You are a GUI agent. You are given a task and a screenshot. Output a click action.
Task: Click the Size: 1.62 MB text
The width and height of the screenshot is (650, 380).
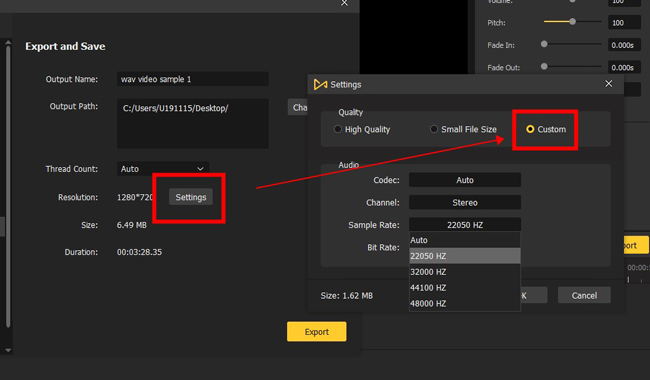tap(347, 296)
